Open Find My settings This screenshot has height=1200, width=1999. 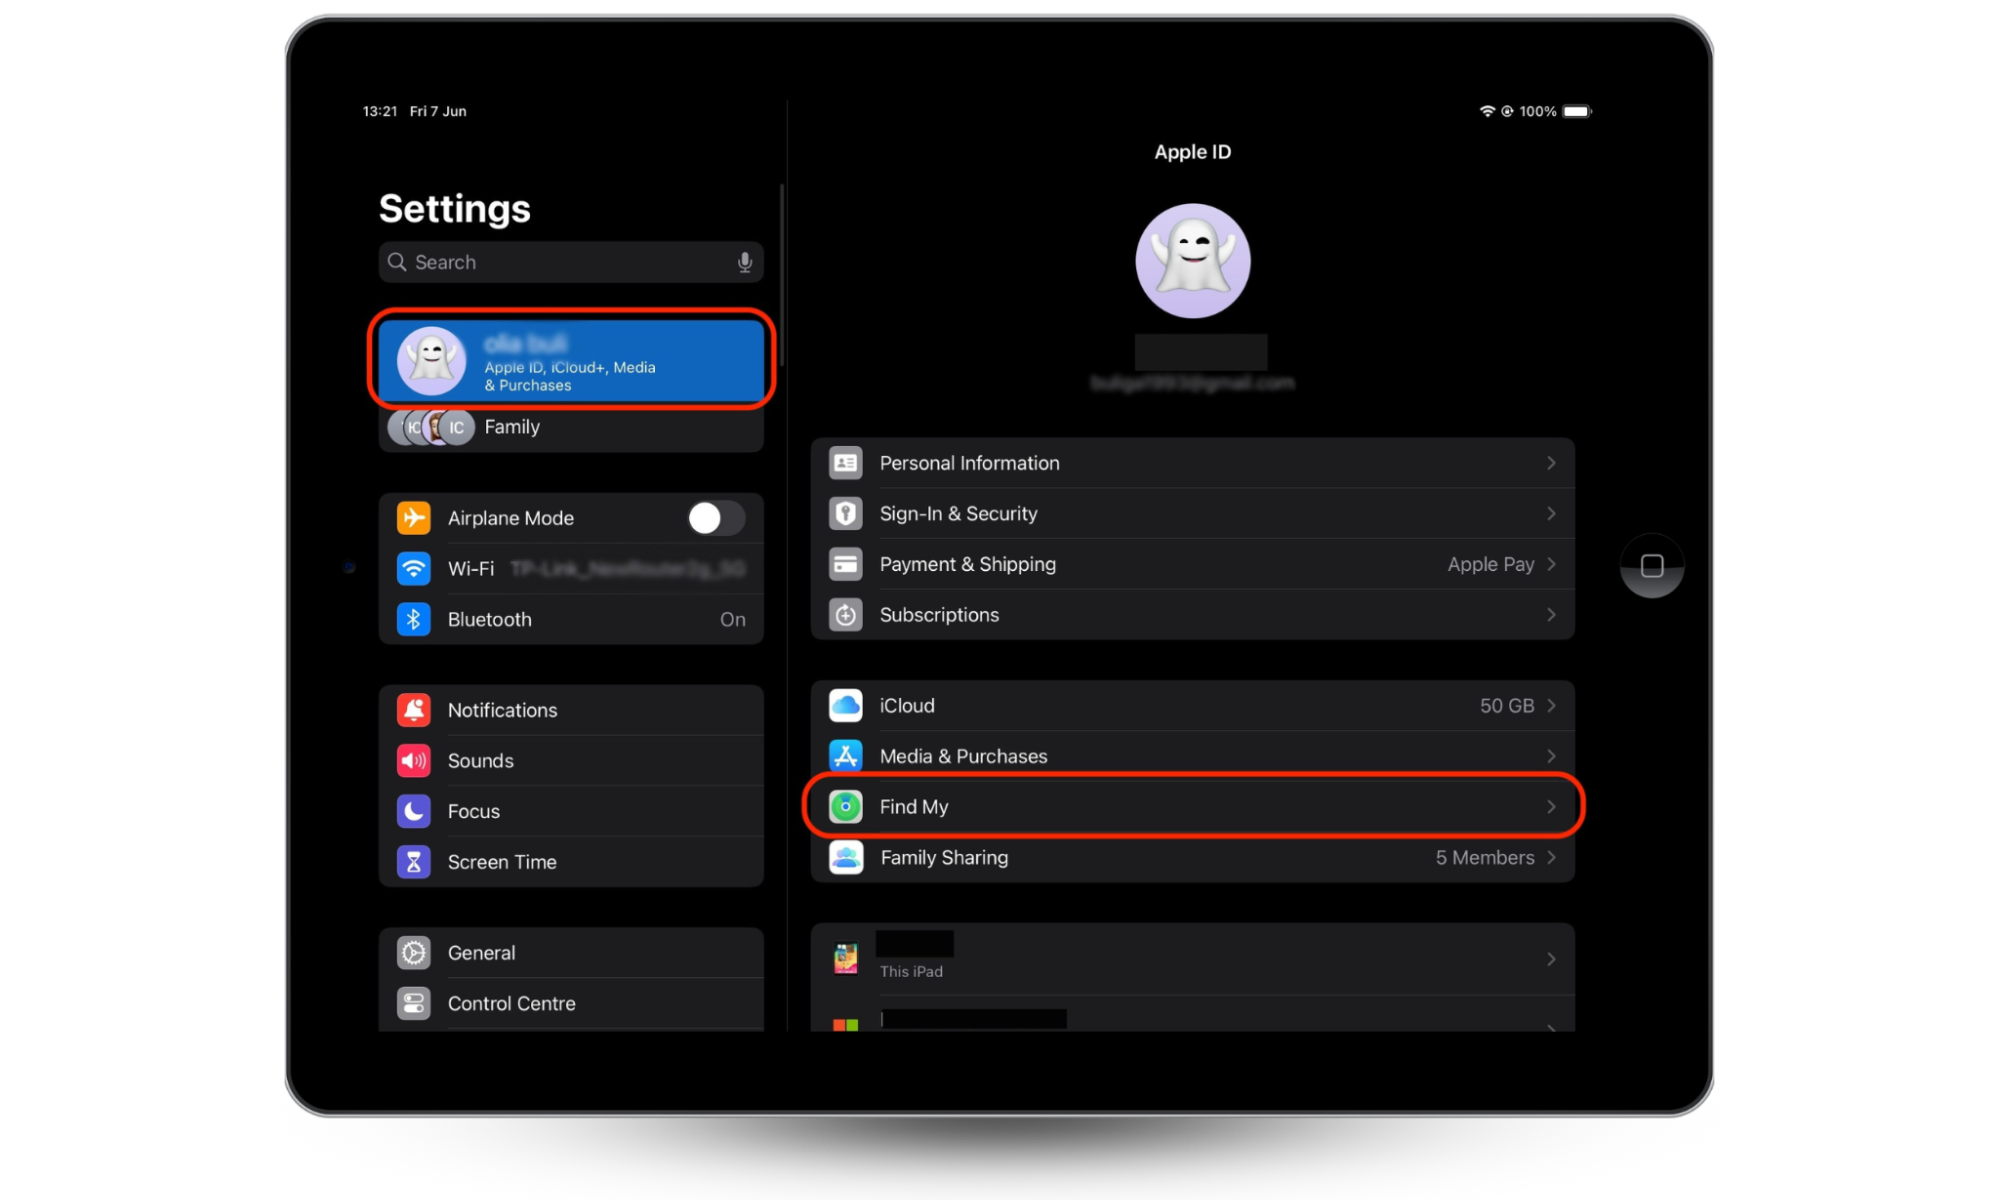[x=1192, y=806]
